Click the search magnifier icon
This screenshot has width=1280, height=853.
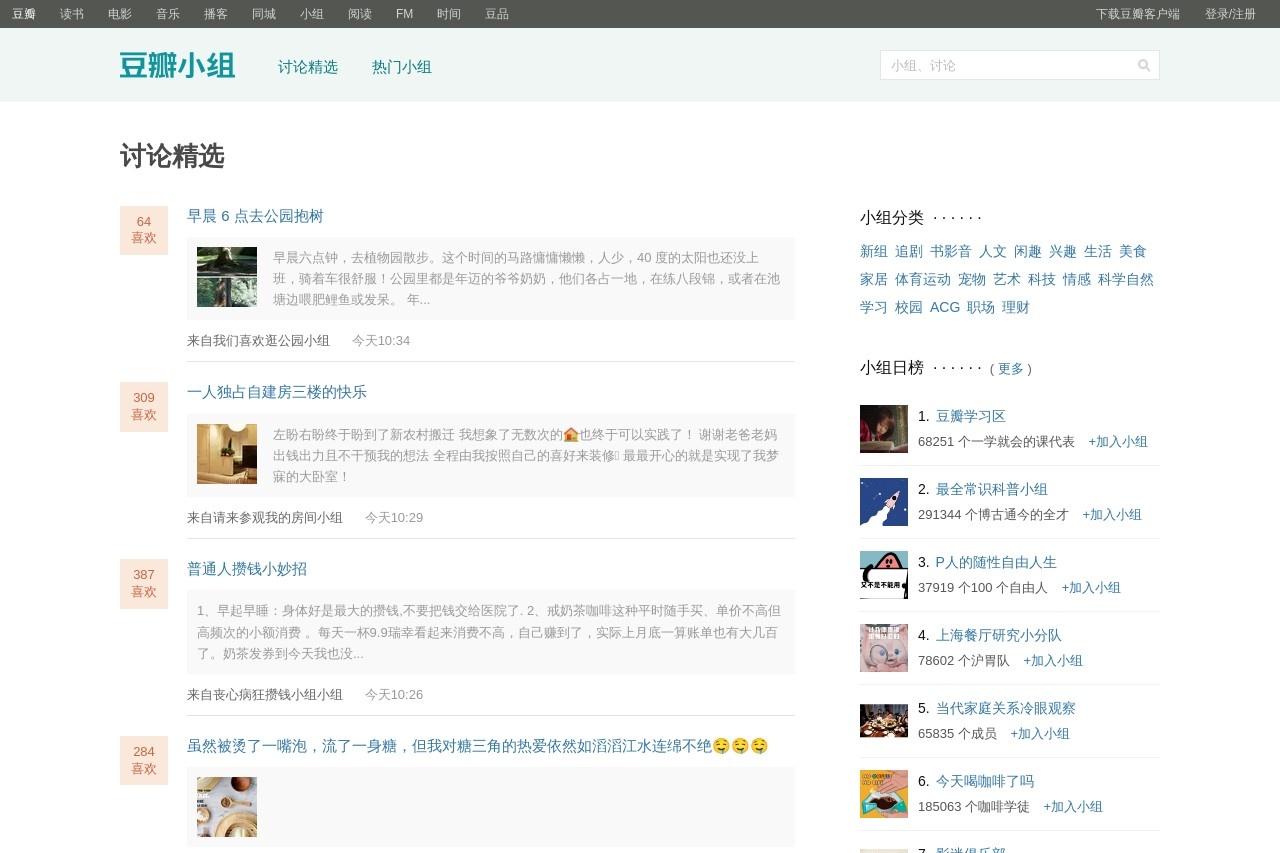(x=1144, y=66)
